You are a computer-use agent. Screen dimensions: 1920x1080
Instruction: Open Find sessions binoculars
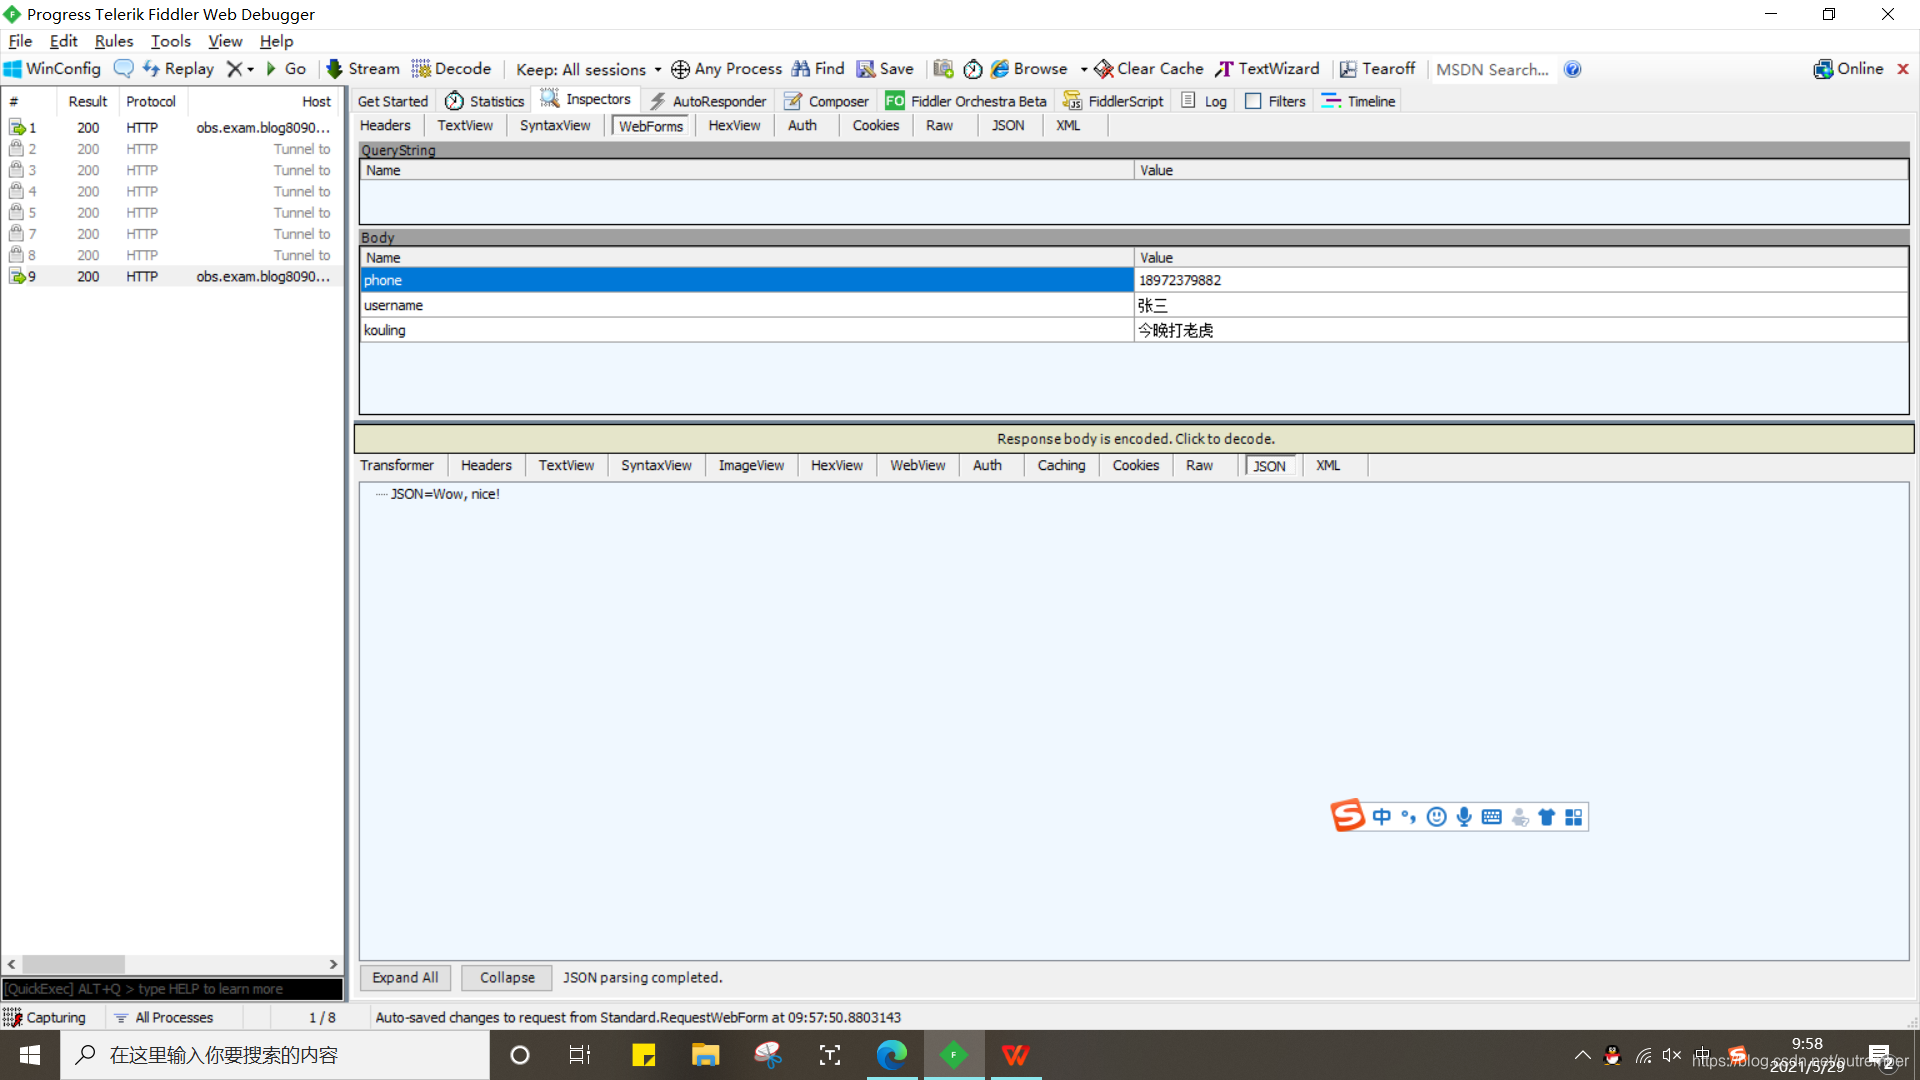pyautogui.click(x=818, y=69)
